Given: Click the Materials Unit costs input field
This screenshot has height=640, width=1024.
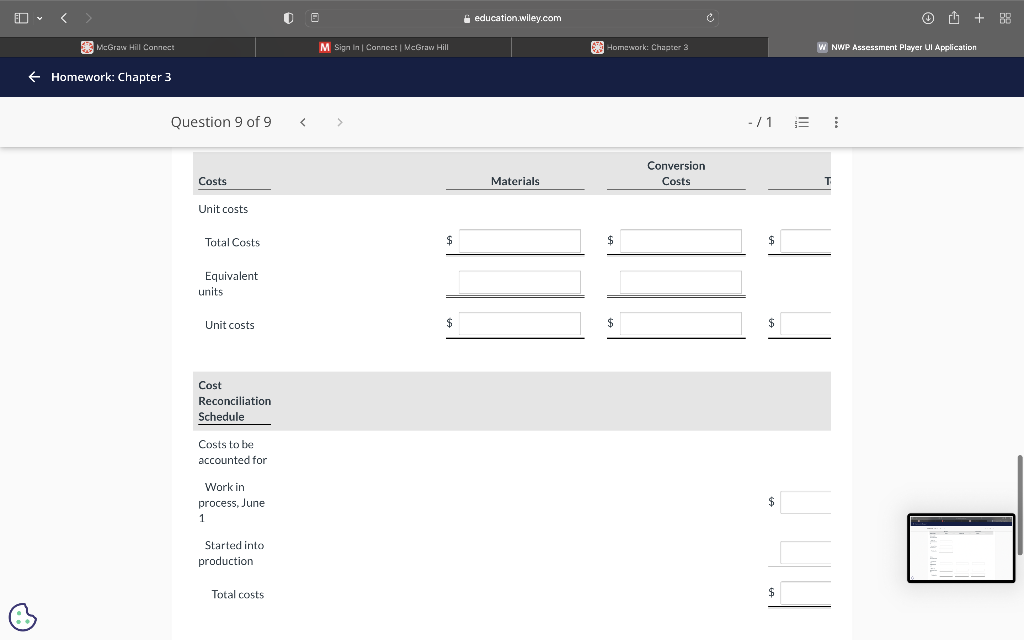Looking at the screenshot, I should click(x=520, y=323).
